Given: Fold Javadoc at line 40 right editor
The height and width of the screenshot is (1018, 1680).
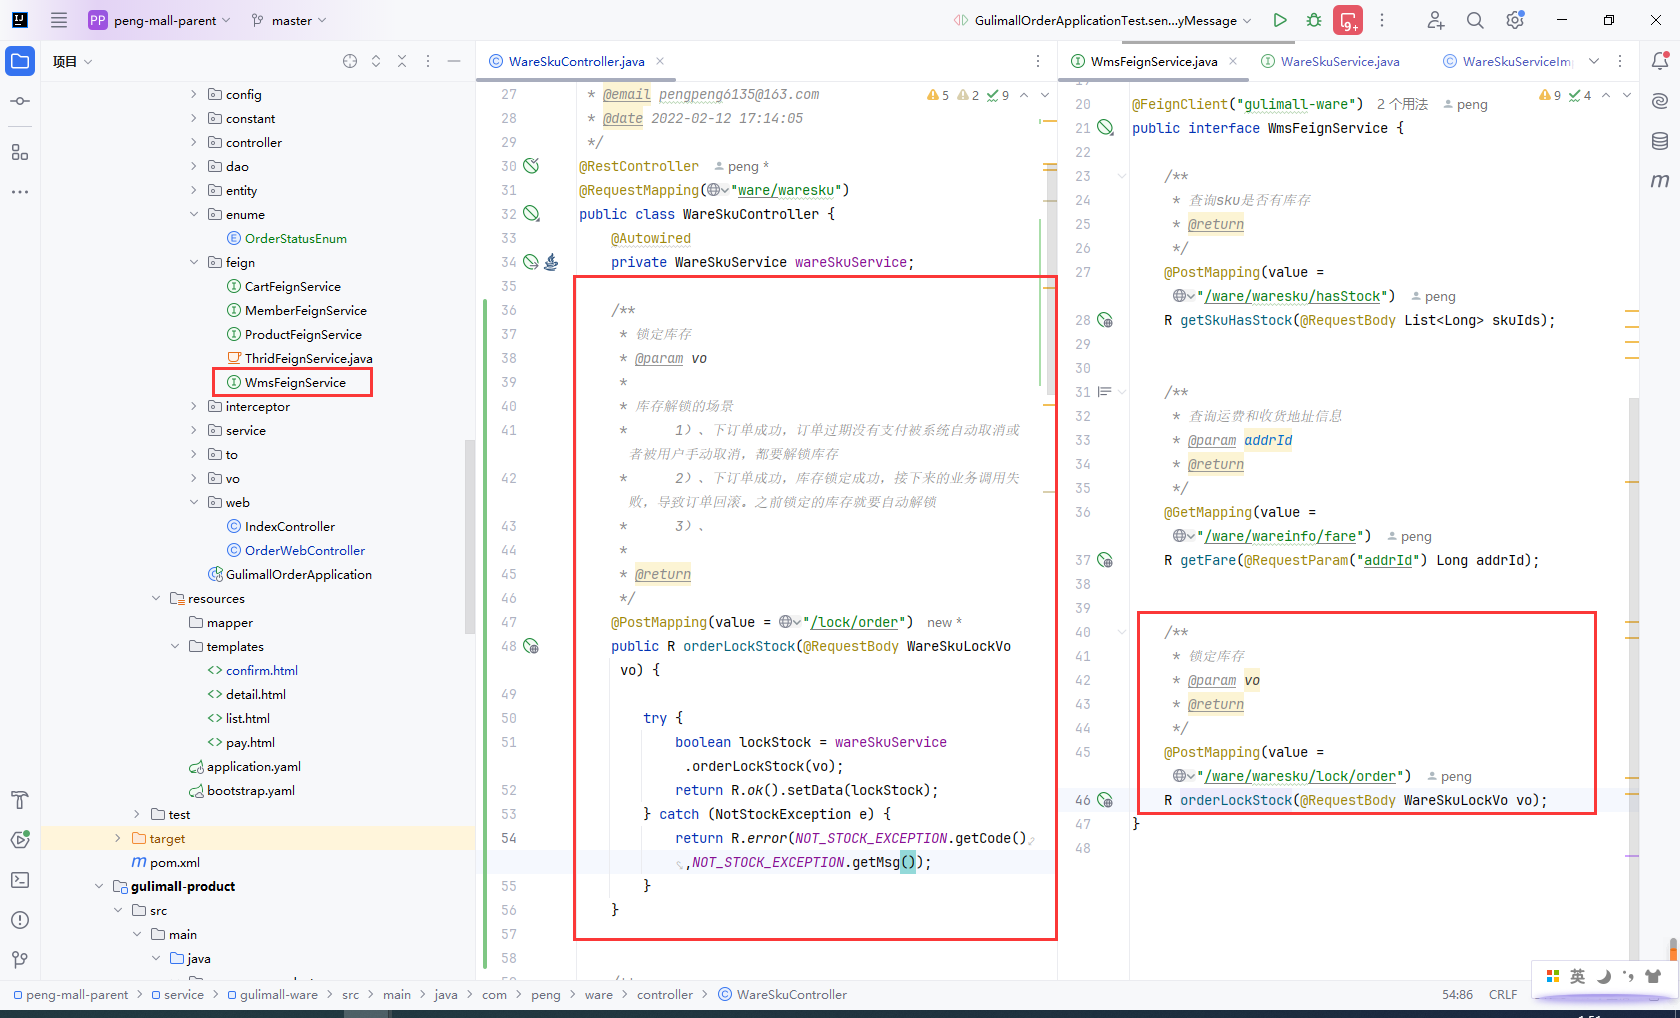Looking at the screenshot, I should click(x=1122, y=632).
